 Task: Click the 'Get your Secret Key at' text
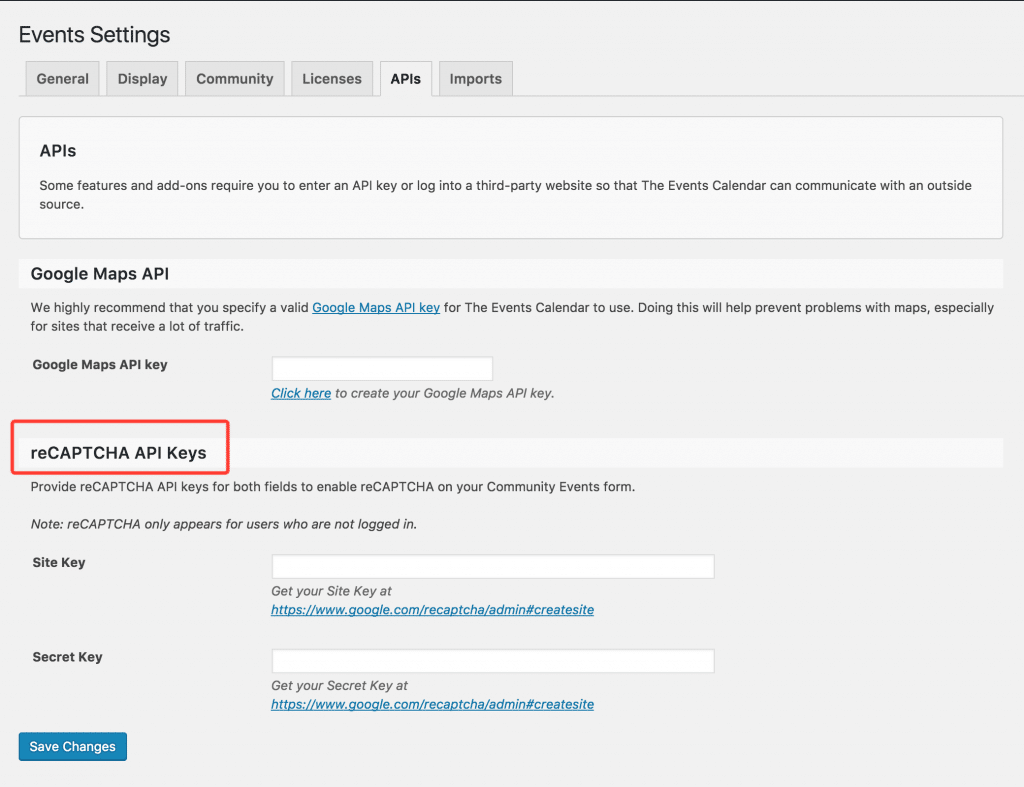tap(340, 686)
